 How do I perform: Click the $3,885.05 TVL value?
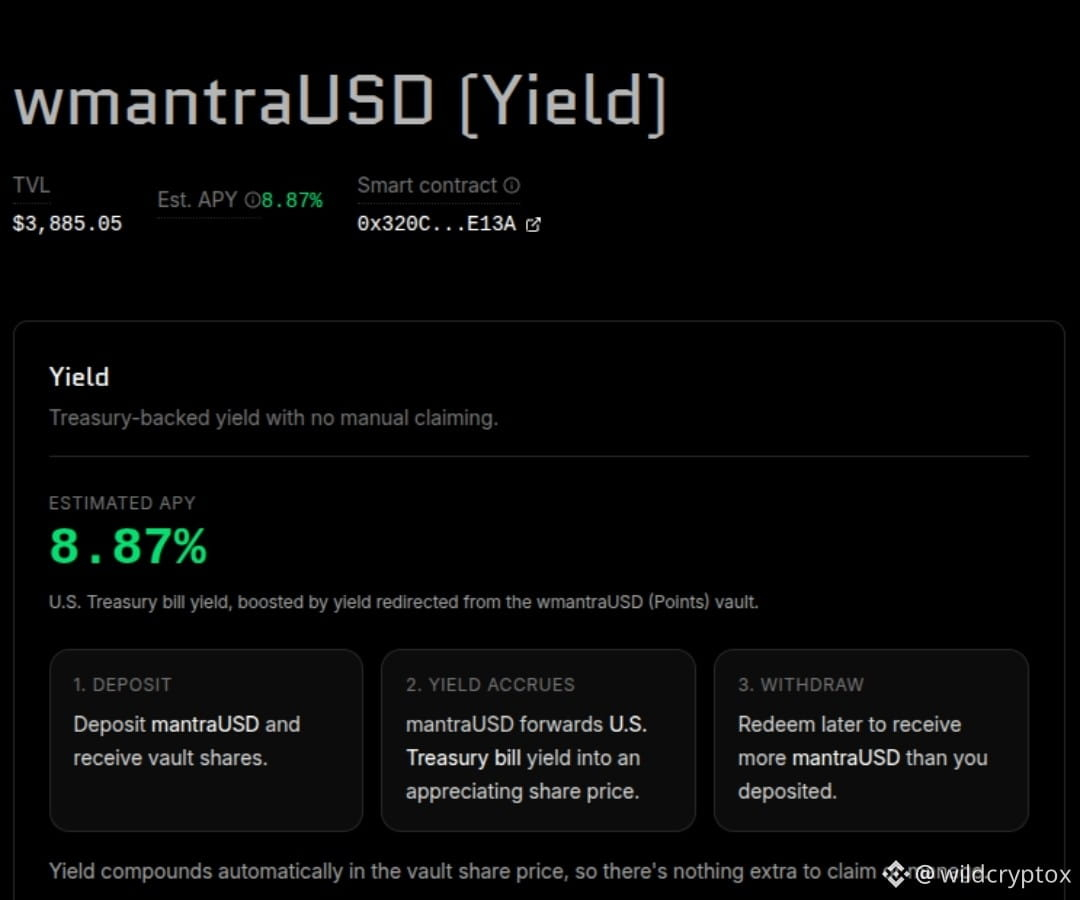pyautogui.click(x=68, y=224)
